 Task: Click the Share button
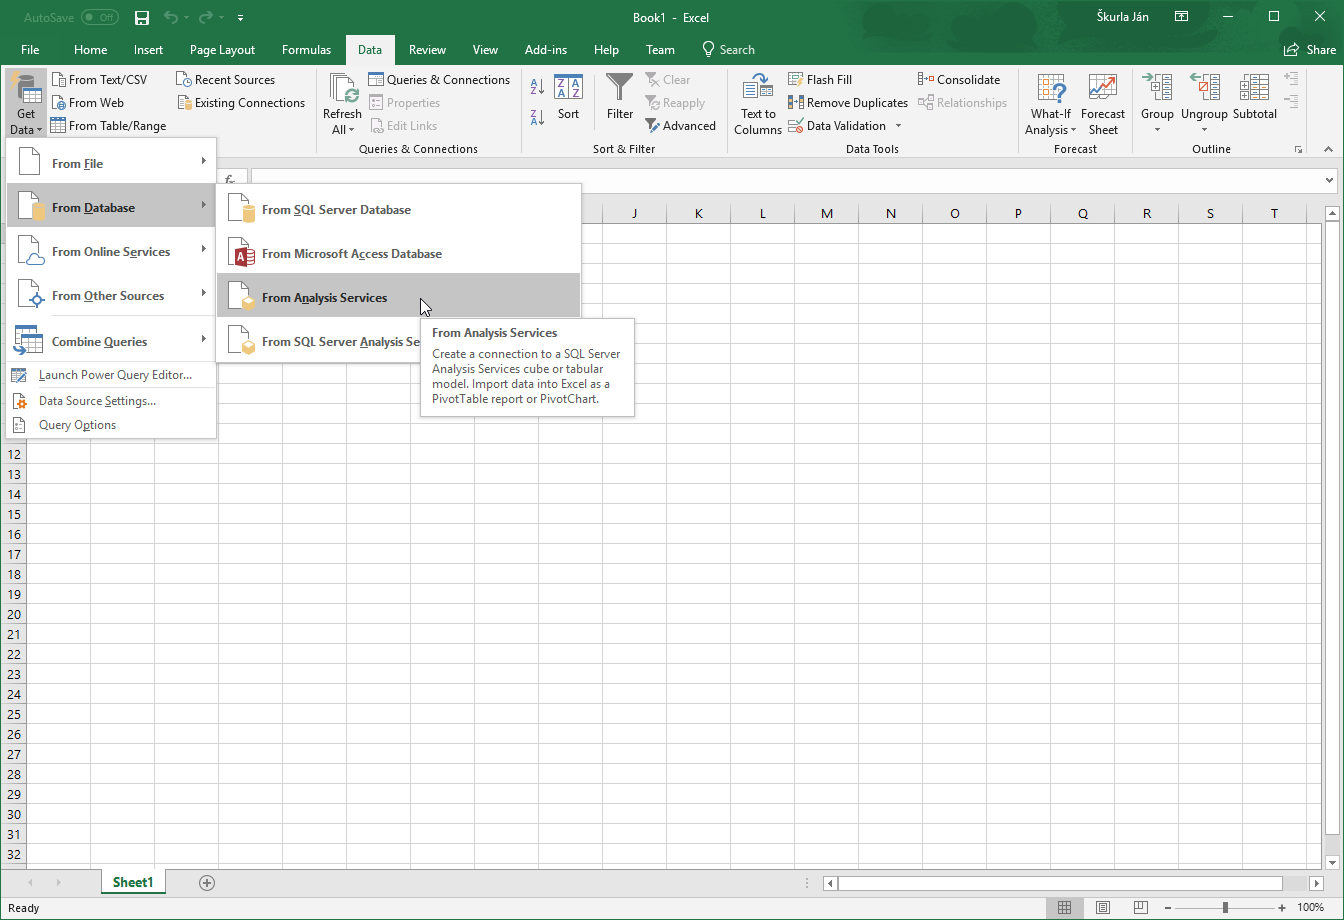click(1310, 50)
